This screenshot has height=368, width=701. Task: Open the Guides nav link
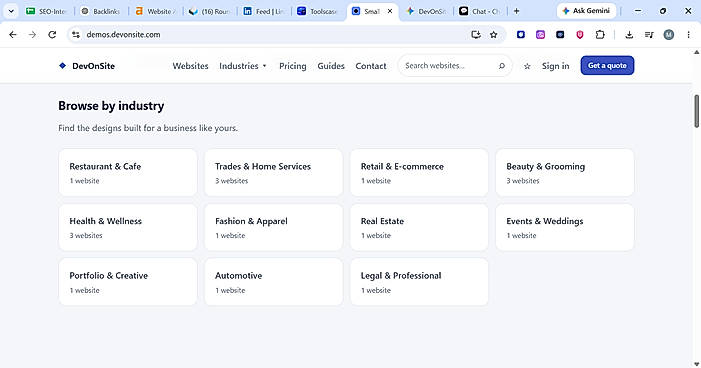(x=331, y=66)
